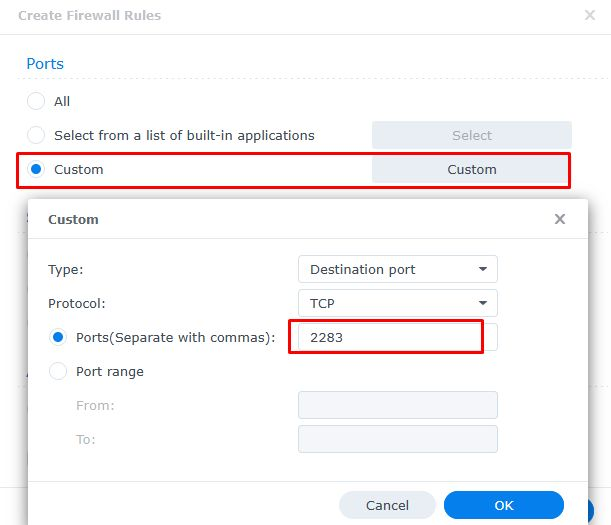Click the Protocol: field label
Image resolution: width=611 pixels, height=525 pixels.
(x=76, y=303)
